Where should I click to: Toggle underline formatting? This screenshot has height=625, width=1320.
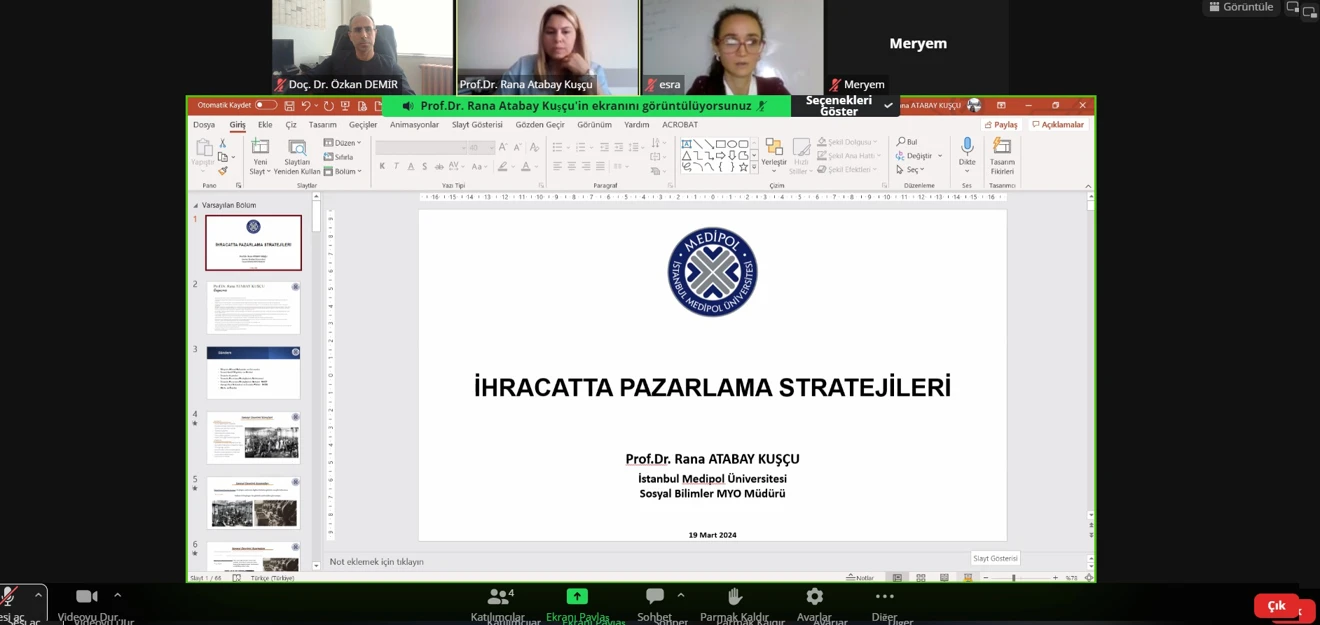(413, 165)
